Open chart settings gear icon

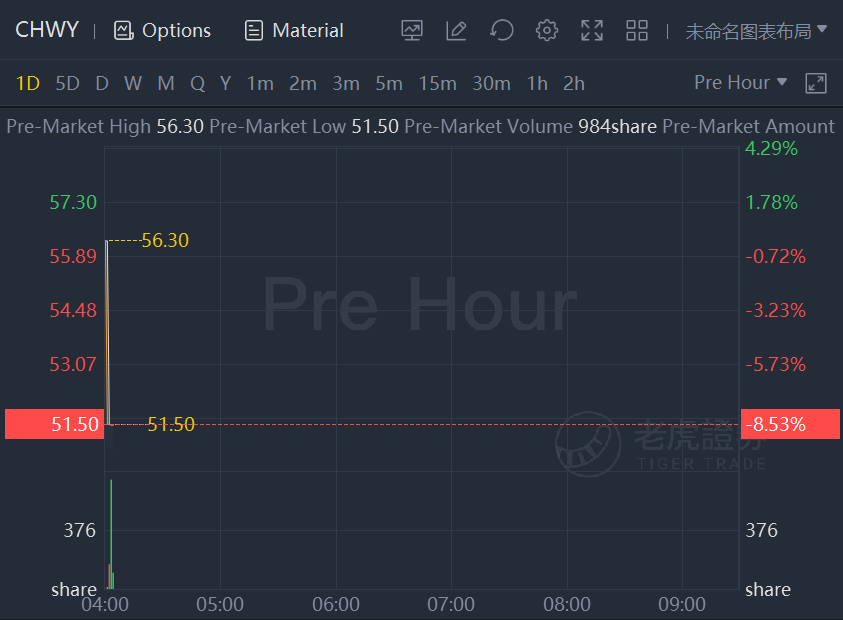click(x=547, y=30)
